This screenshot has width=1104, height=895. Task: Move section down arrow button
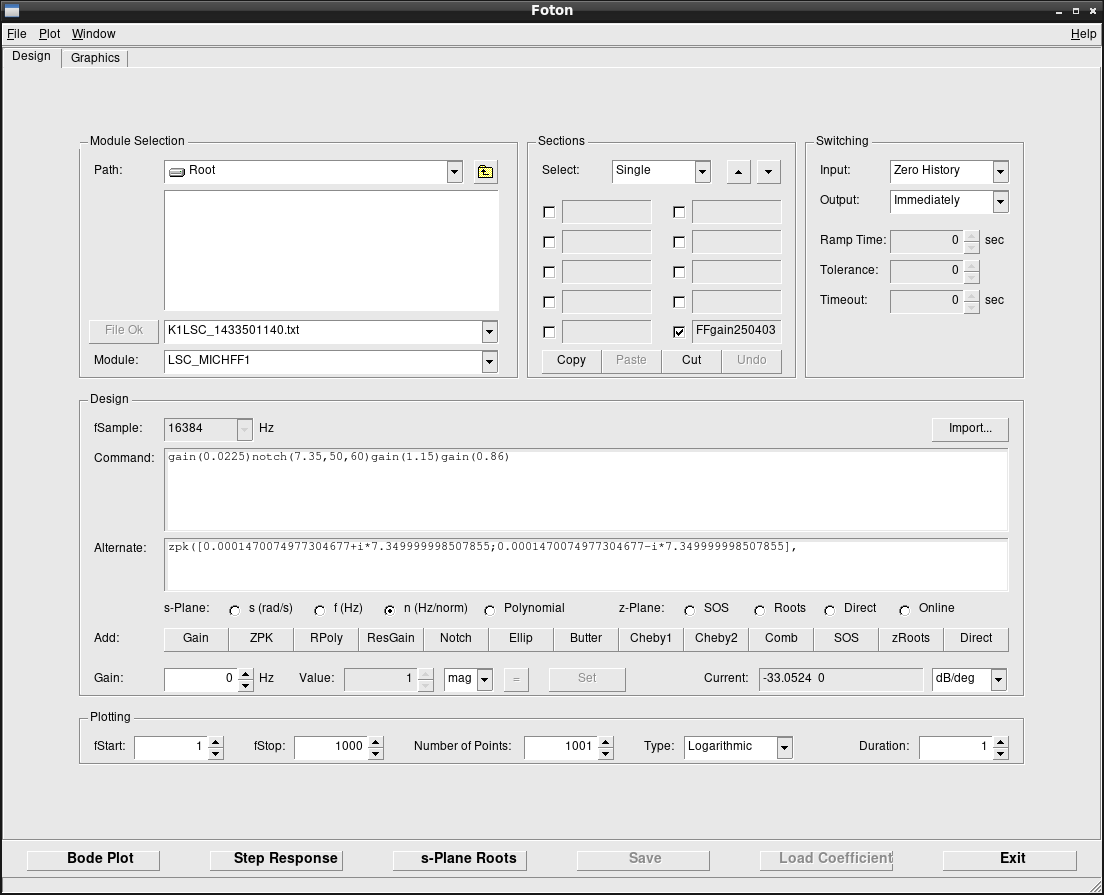point(768,172)
